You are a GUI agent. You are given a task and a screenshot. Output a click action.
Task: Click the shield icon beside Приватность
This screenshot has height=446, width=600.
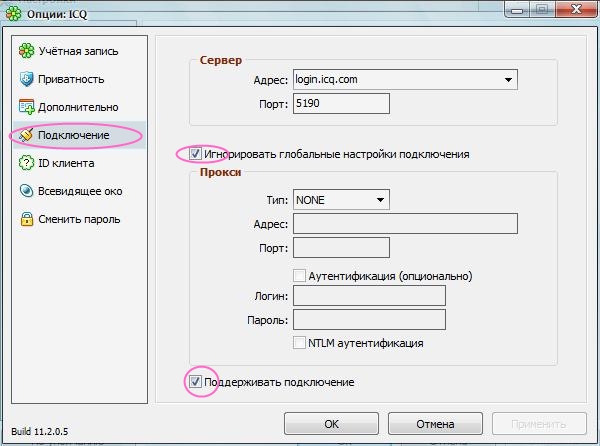26,79
